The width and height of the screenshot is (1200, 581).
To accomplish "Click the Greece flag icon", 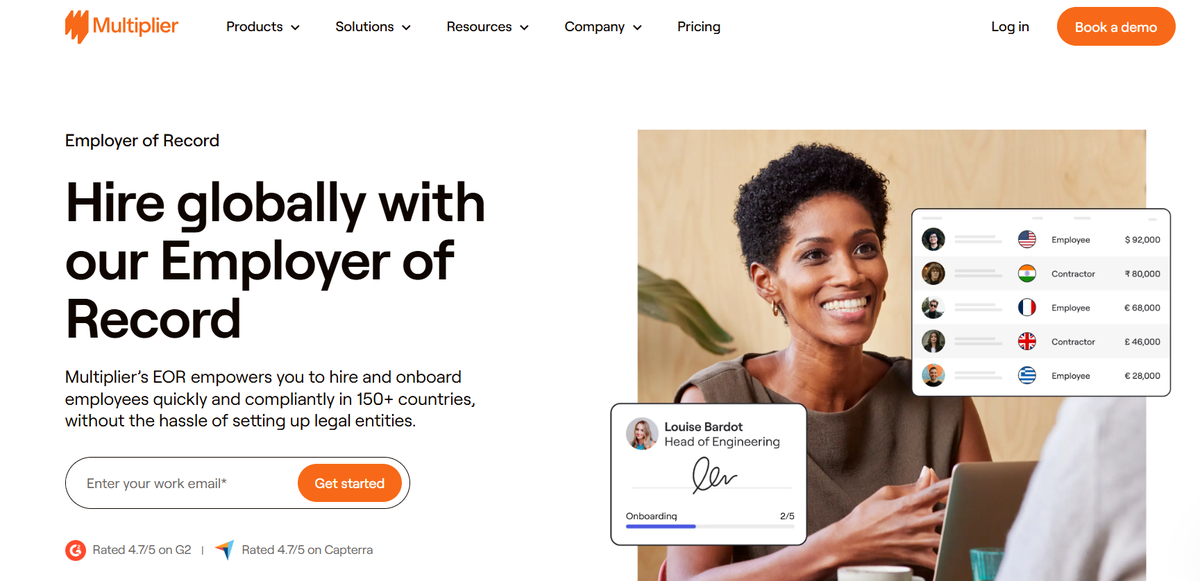I will (x=1027, y=376).
